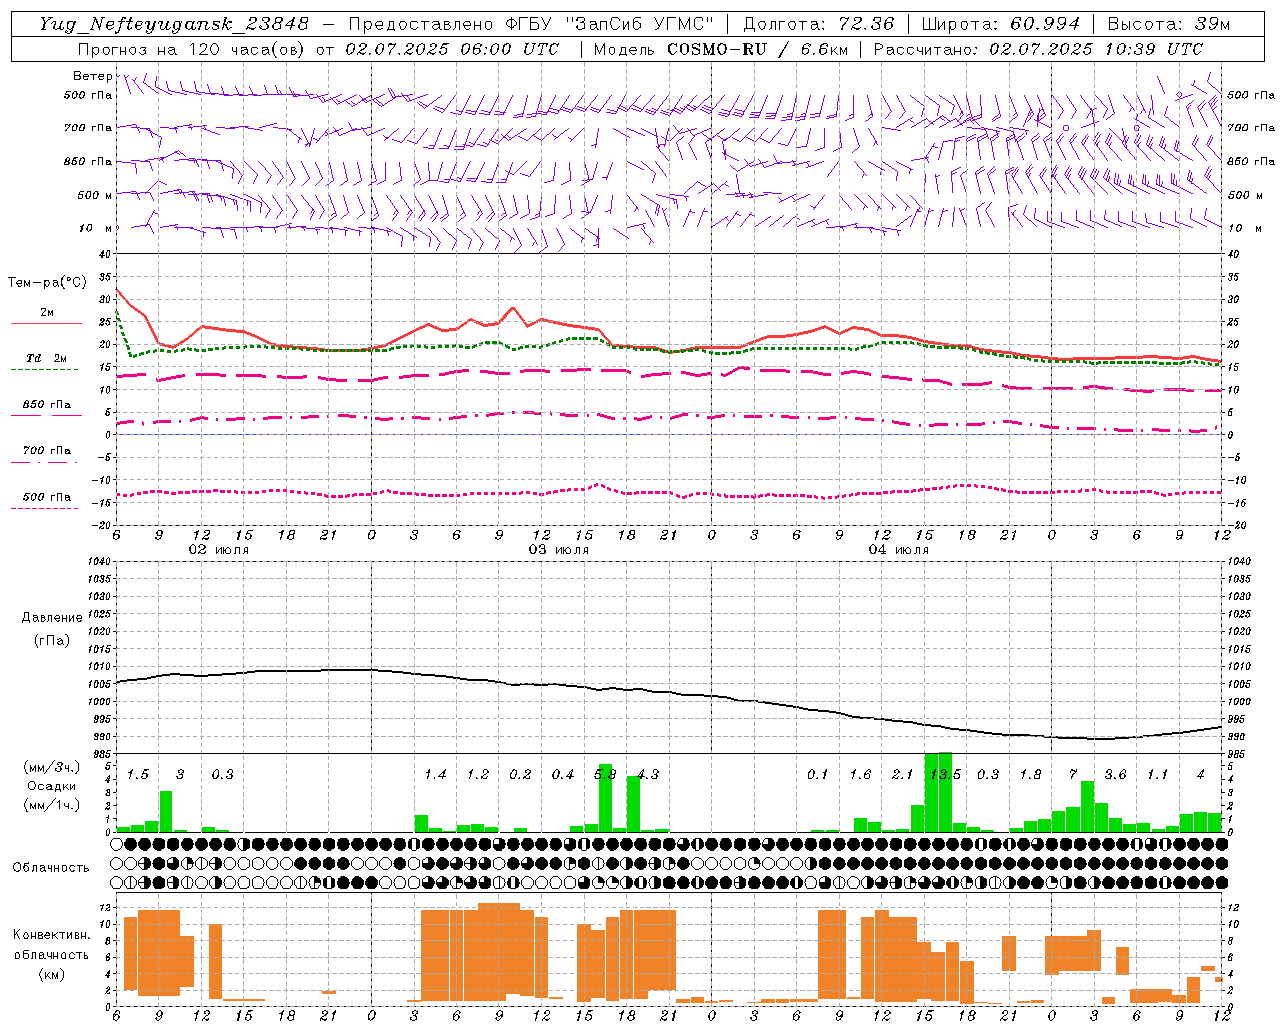Image resolution: width=1280 pixels, height=1024 pixels.
Task: Select the precipitation total 4.3
Action: [648, 774]
